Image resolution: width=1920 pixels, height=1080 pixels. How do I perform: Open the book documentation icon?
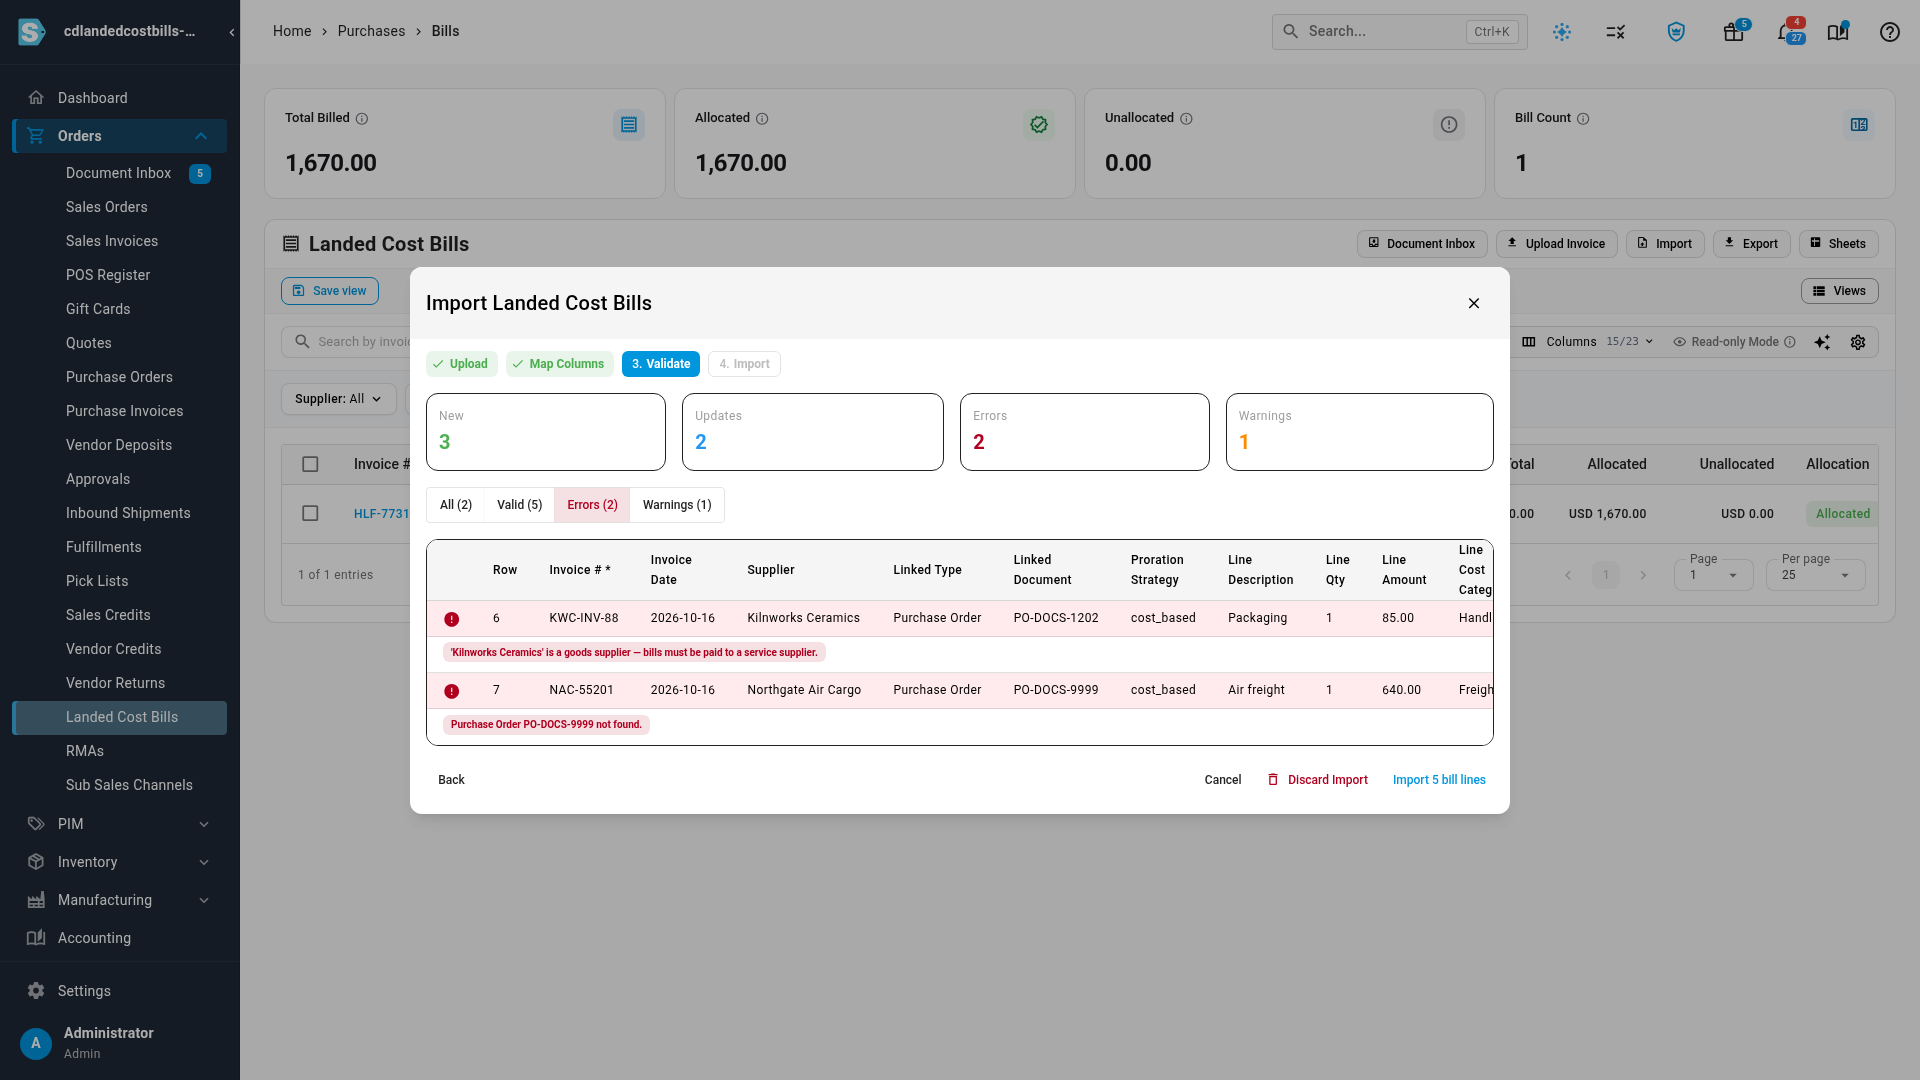point(1838,32)
